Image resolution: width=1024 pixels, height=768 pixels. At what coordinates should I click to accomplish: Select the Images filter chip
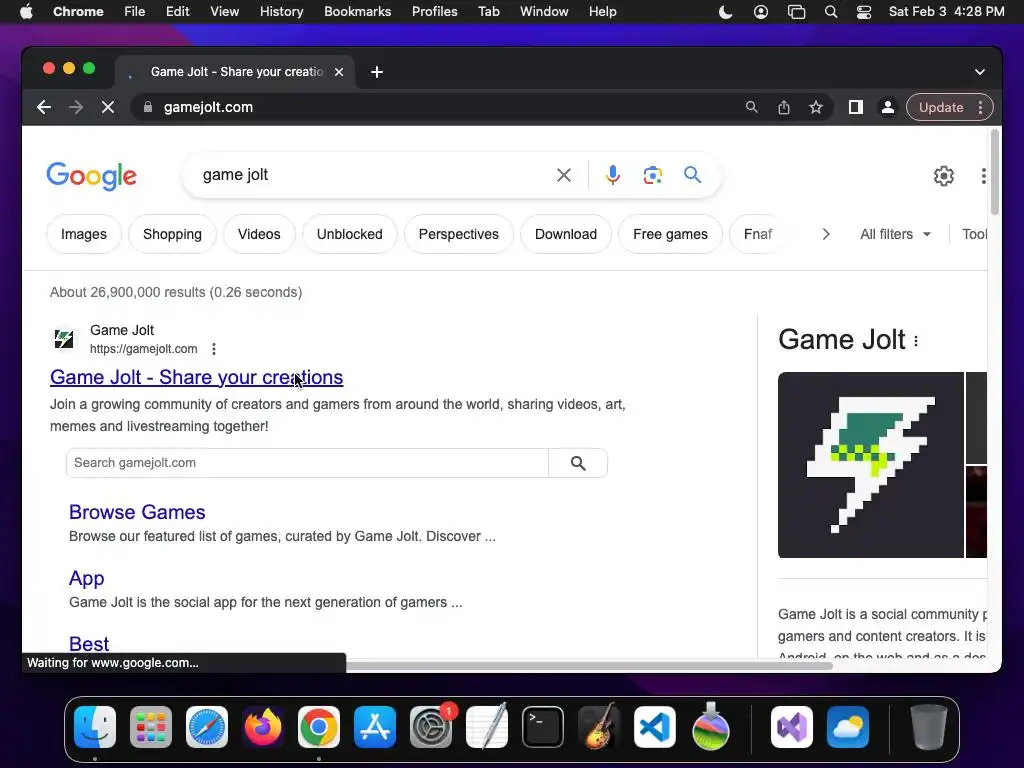tap(84, 234)
